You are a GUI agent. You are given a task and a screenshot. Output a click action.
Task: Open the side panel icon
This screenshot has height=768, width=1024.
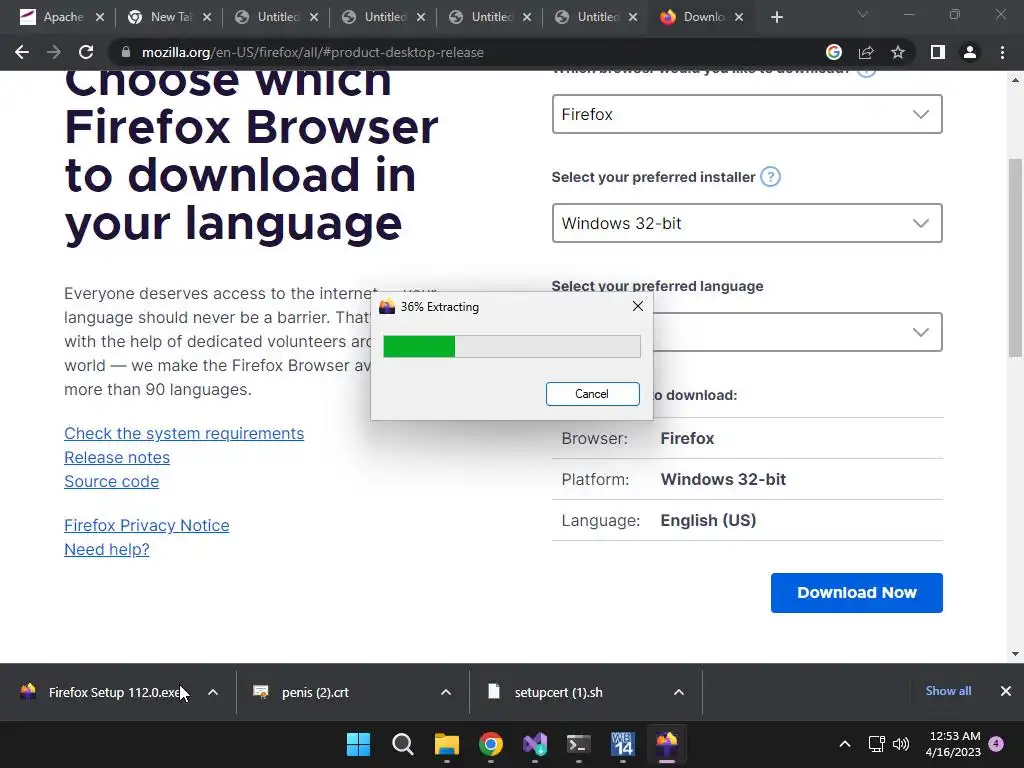coord(938,52)
